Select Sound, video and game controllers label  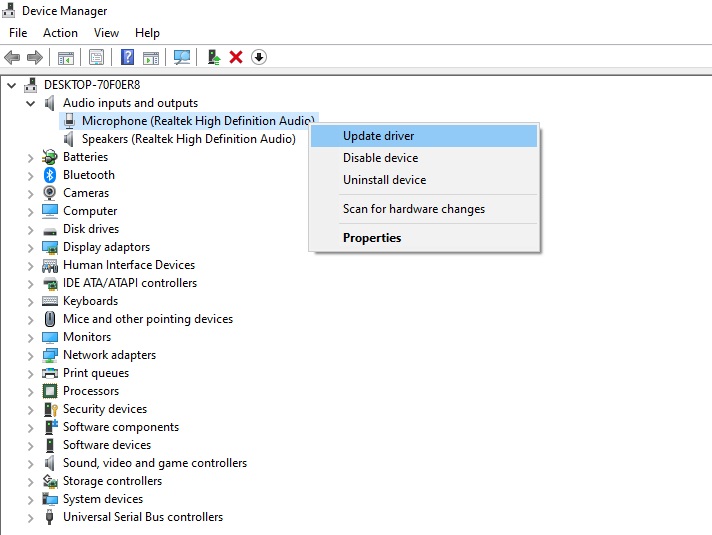[x=155, y=463]
